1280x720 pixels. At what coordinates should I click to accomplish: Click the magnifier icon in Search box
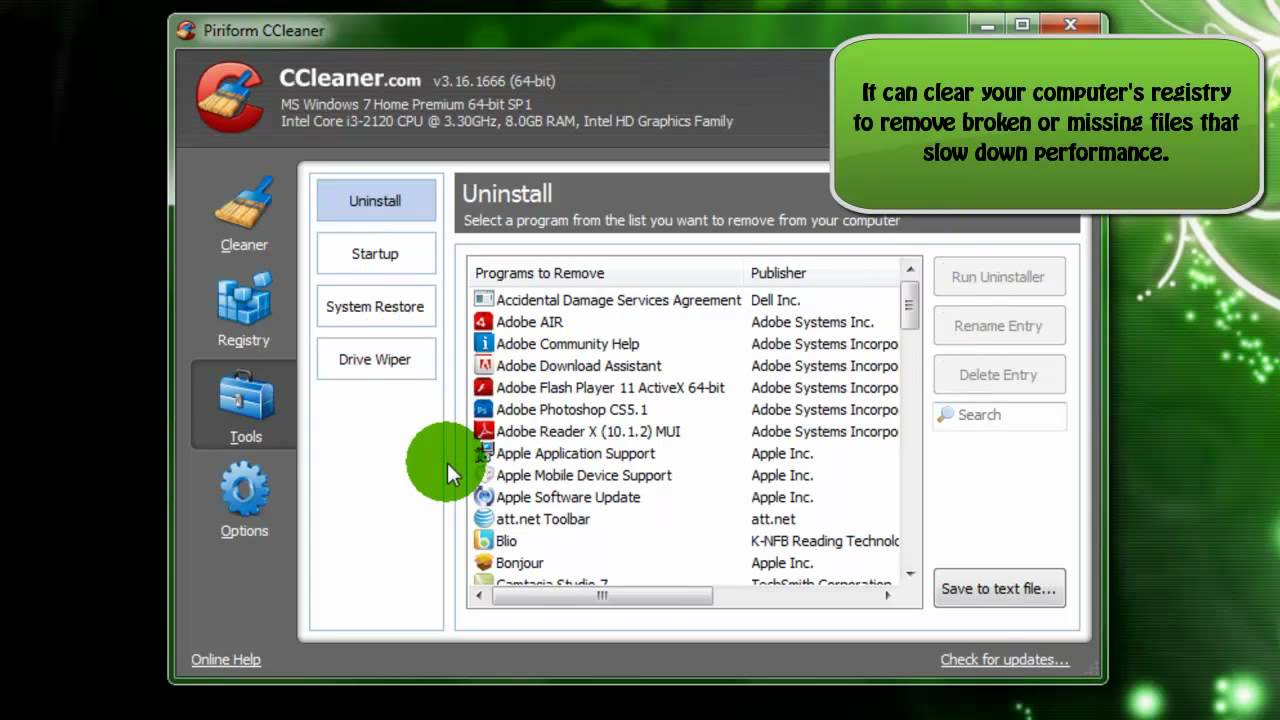tap(946, 414)
